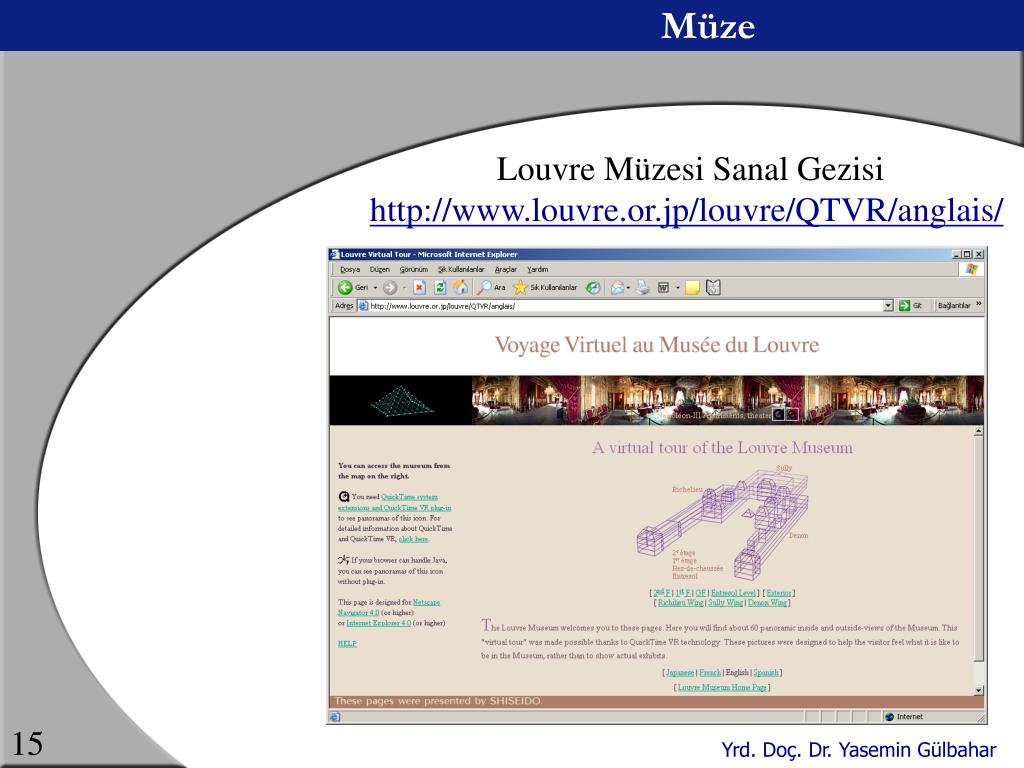Switch to the Spanish language link
The width and height of the screenshot is (1024, 768).
766,672
